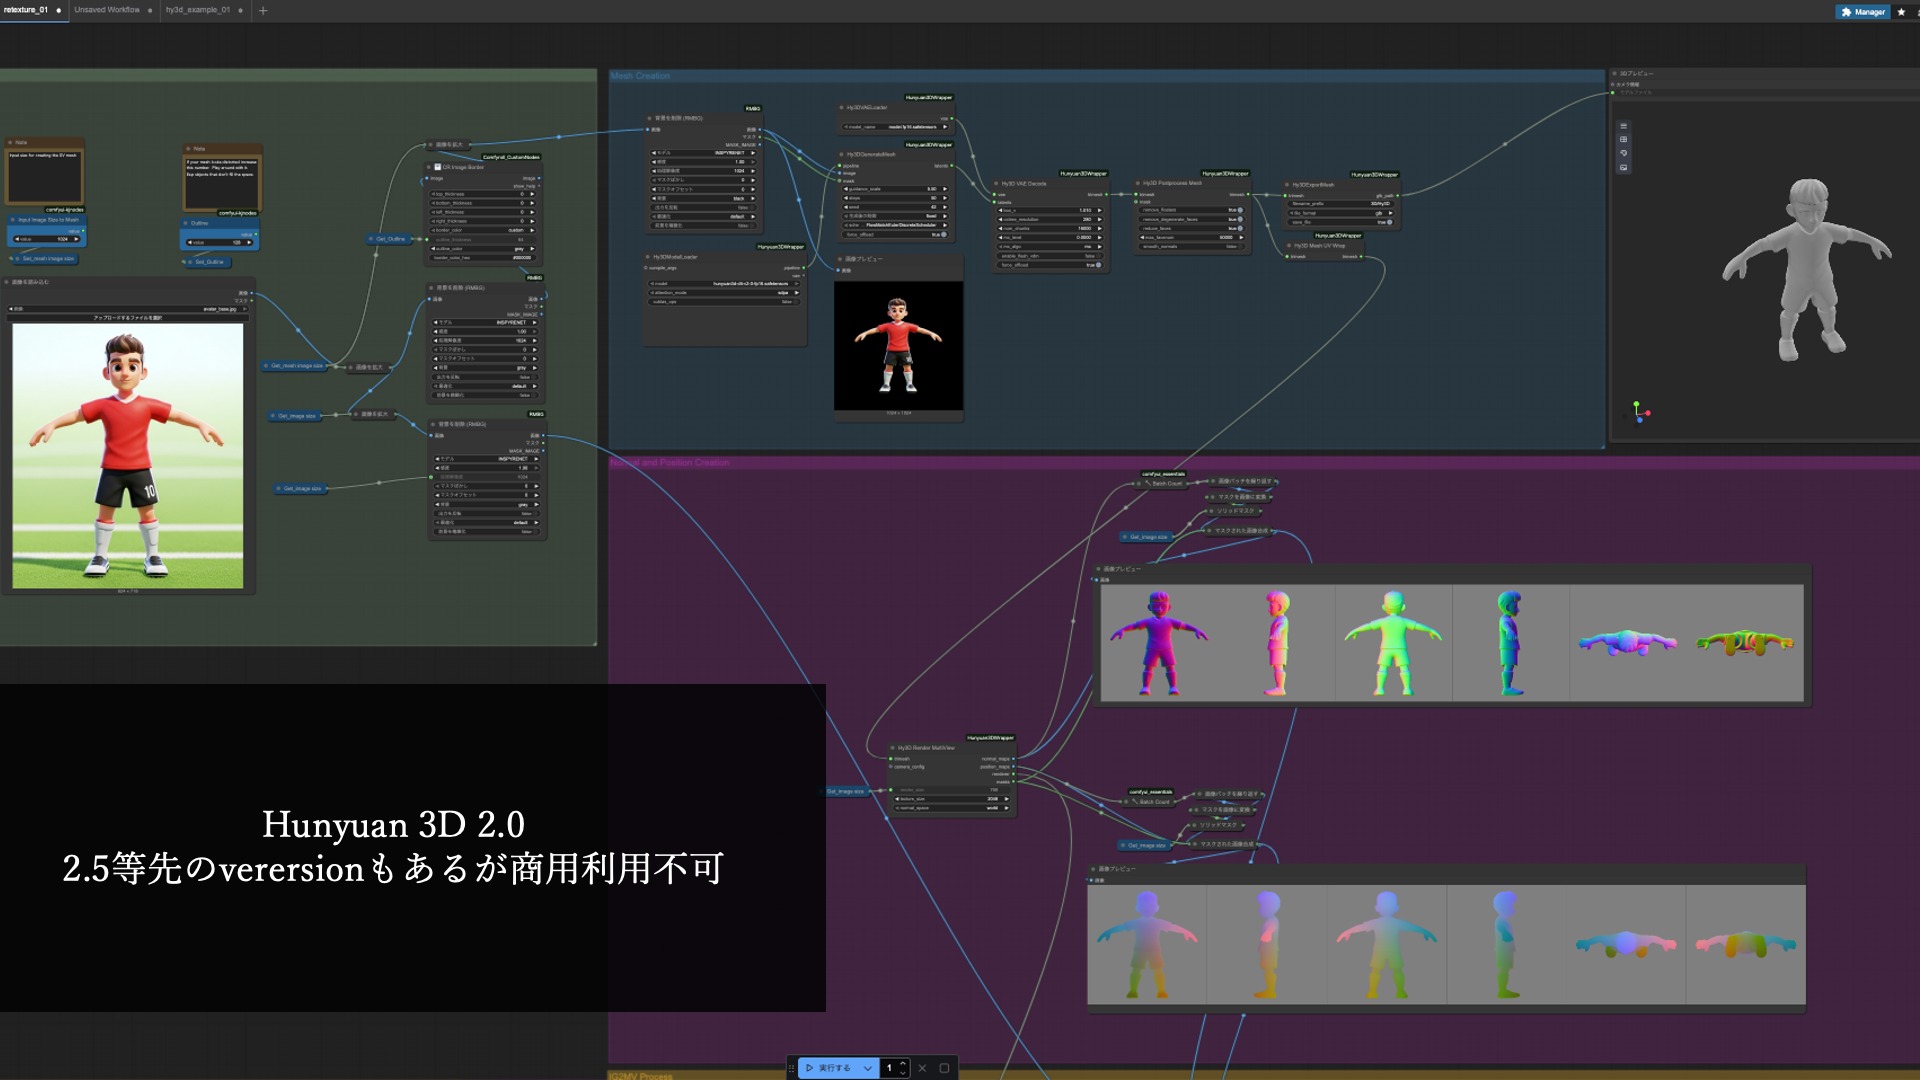1920x1080 pixels.
Task: Toggle the grid icon in 3D preview
Action: [x=1623, y=139]
